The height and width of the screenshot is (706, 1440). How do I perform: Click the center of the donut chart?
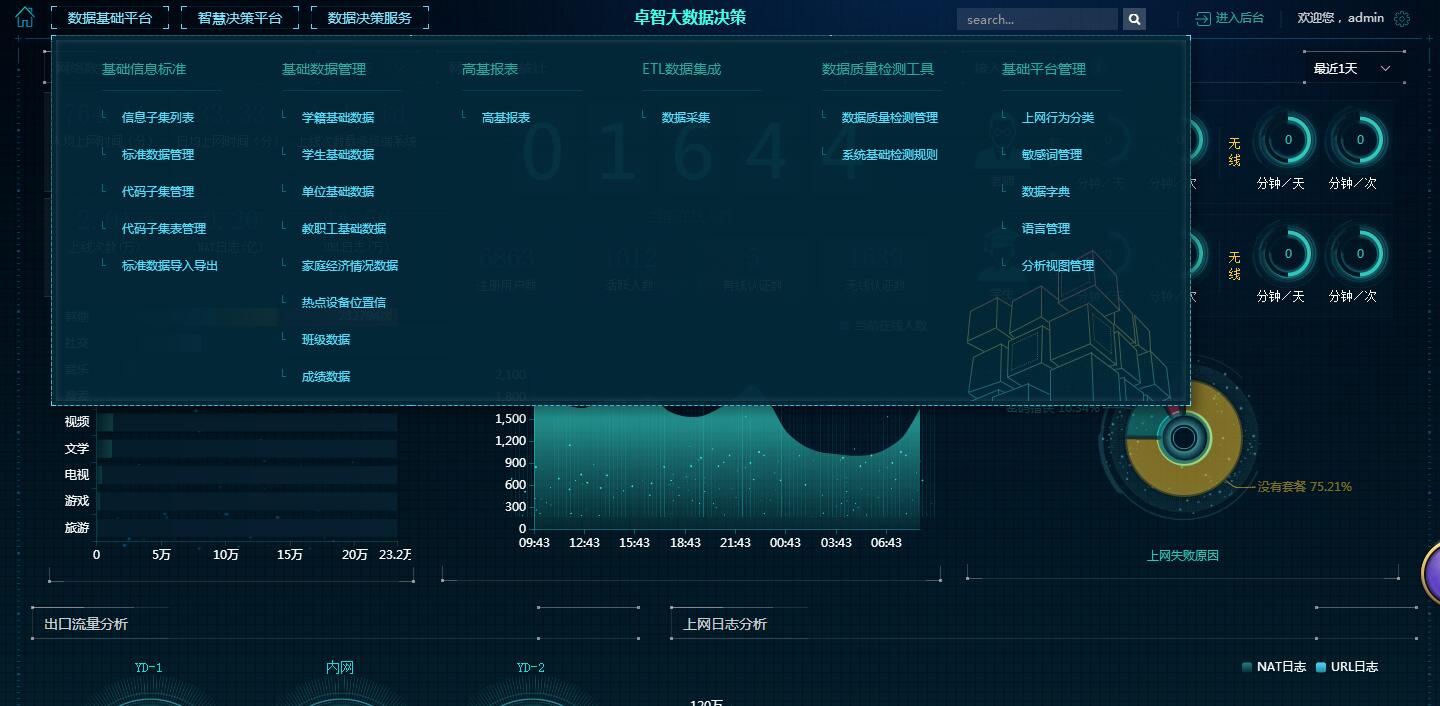click(x=1184, y=438)
